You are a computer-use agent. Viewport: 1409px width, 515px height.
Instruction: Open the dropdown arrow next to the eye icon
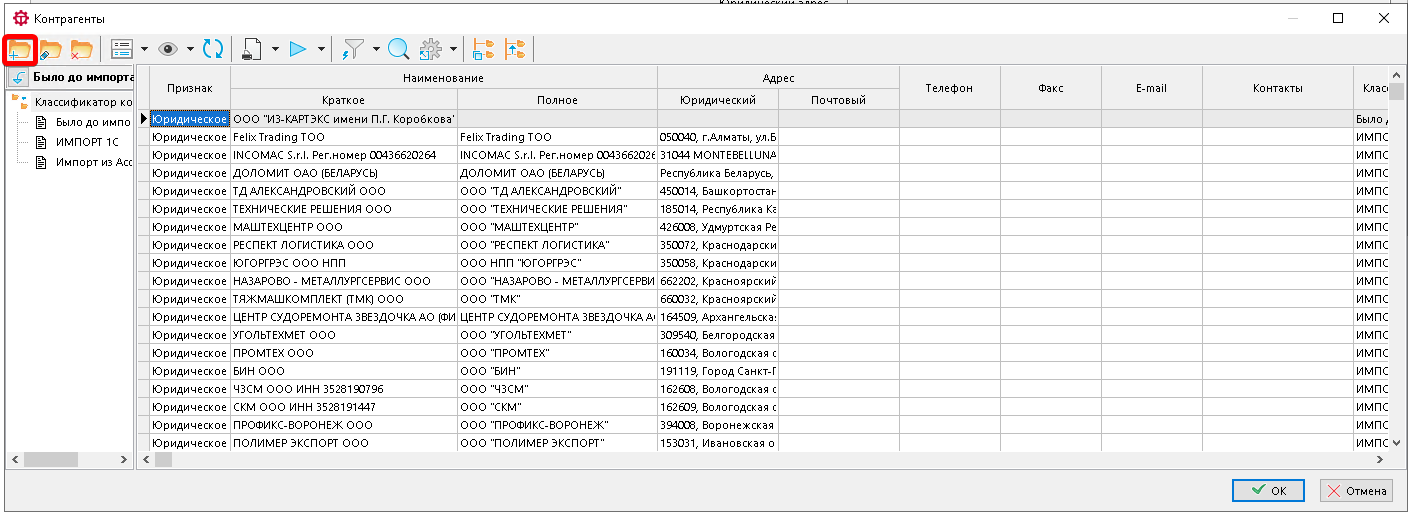click(x=190, y=49)
